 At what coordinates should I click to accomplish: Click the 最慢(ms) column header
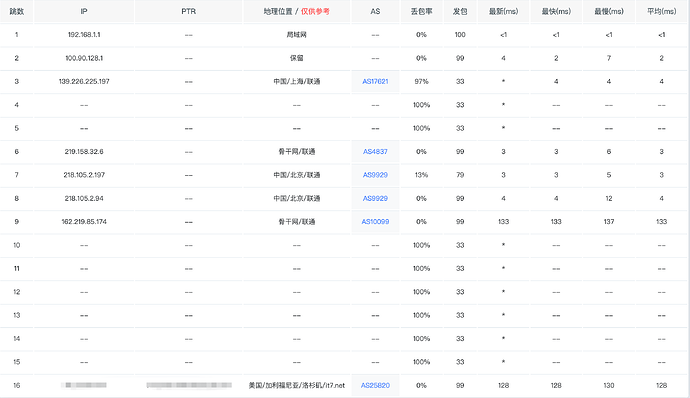click(x=609, y=11)
